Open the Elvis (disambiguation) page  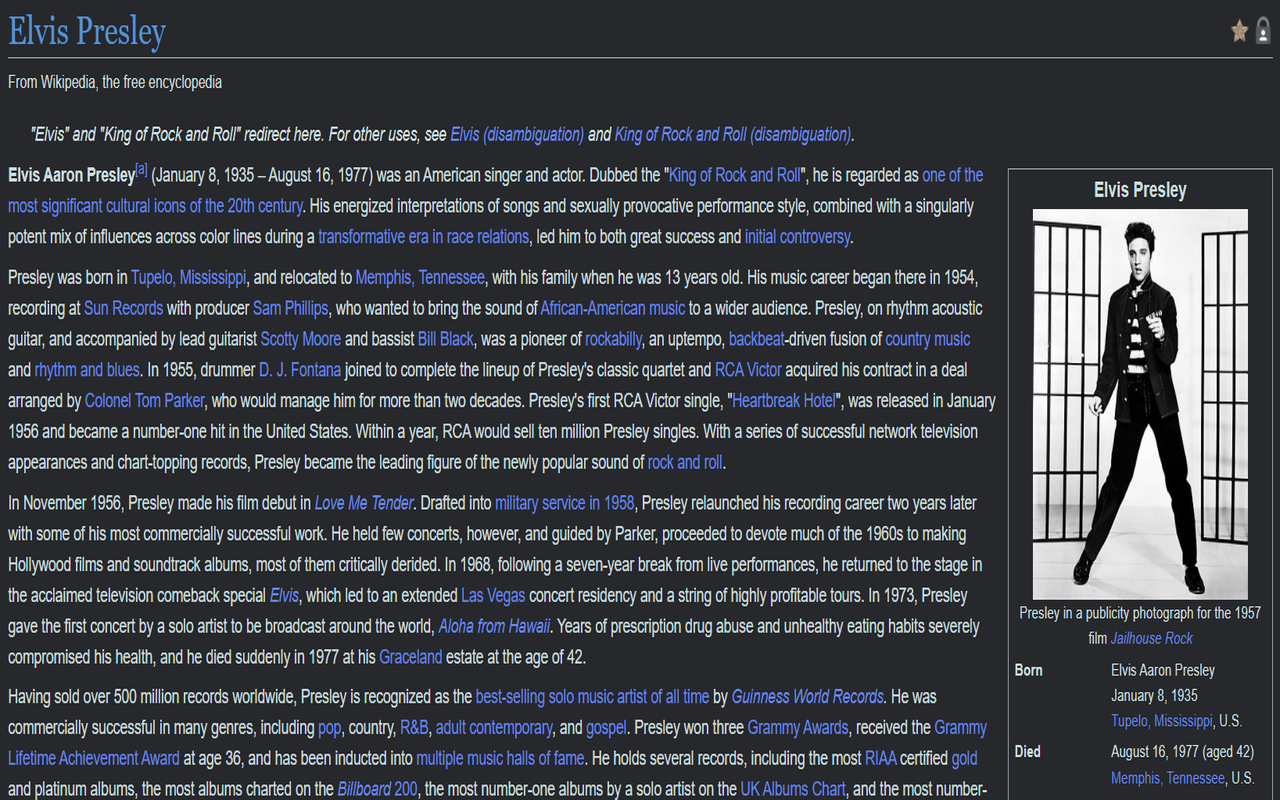(516, 133)
